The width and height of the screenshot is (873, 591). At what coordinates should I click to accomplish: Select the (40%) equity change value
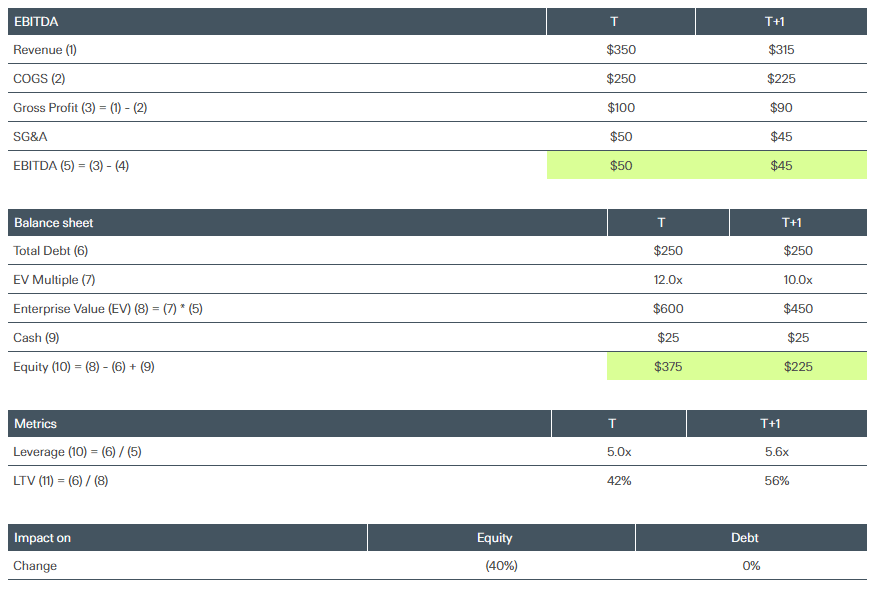pyautogui.click(x=501, y=566)
